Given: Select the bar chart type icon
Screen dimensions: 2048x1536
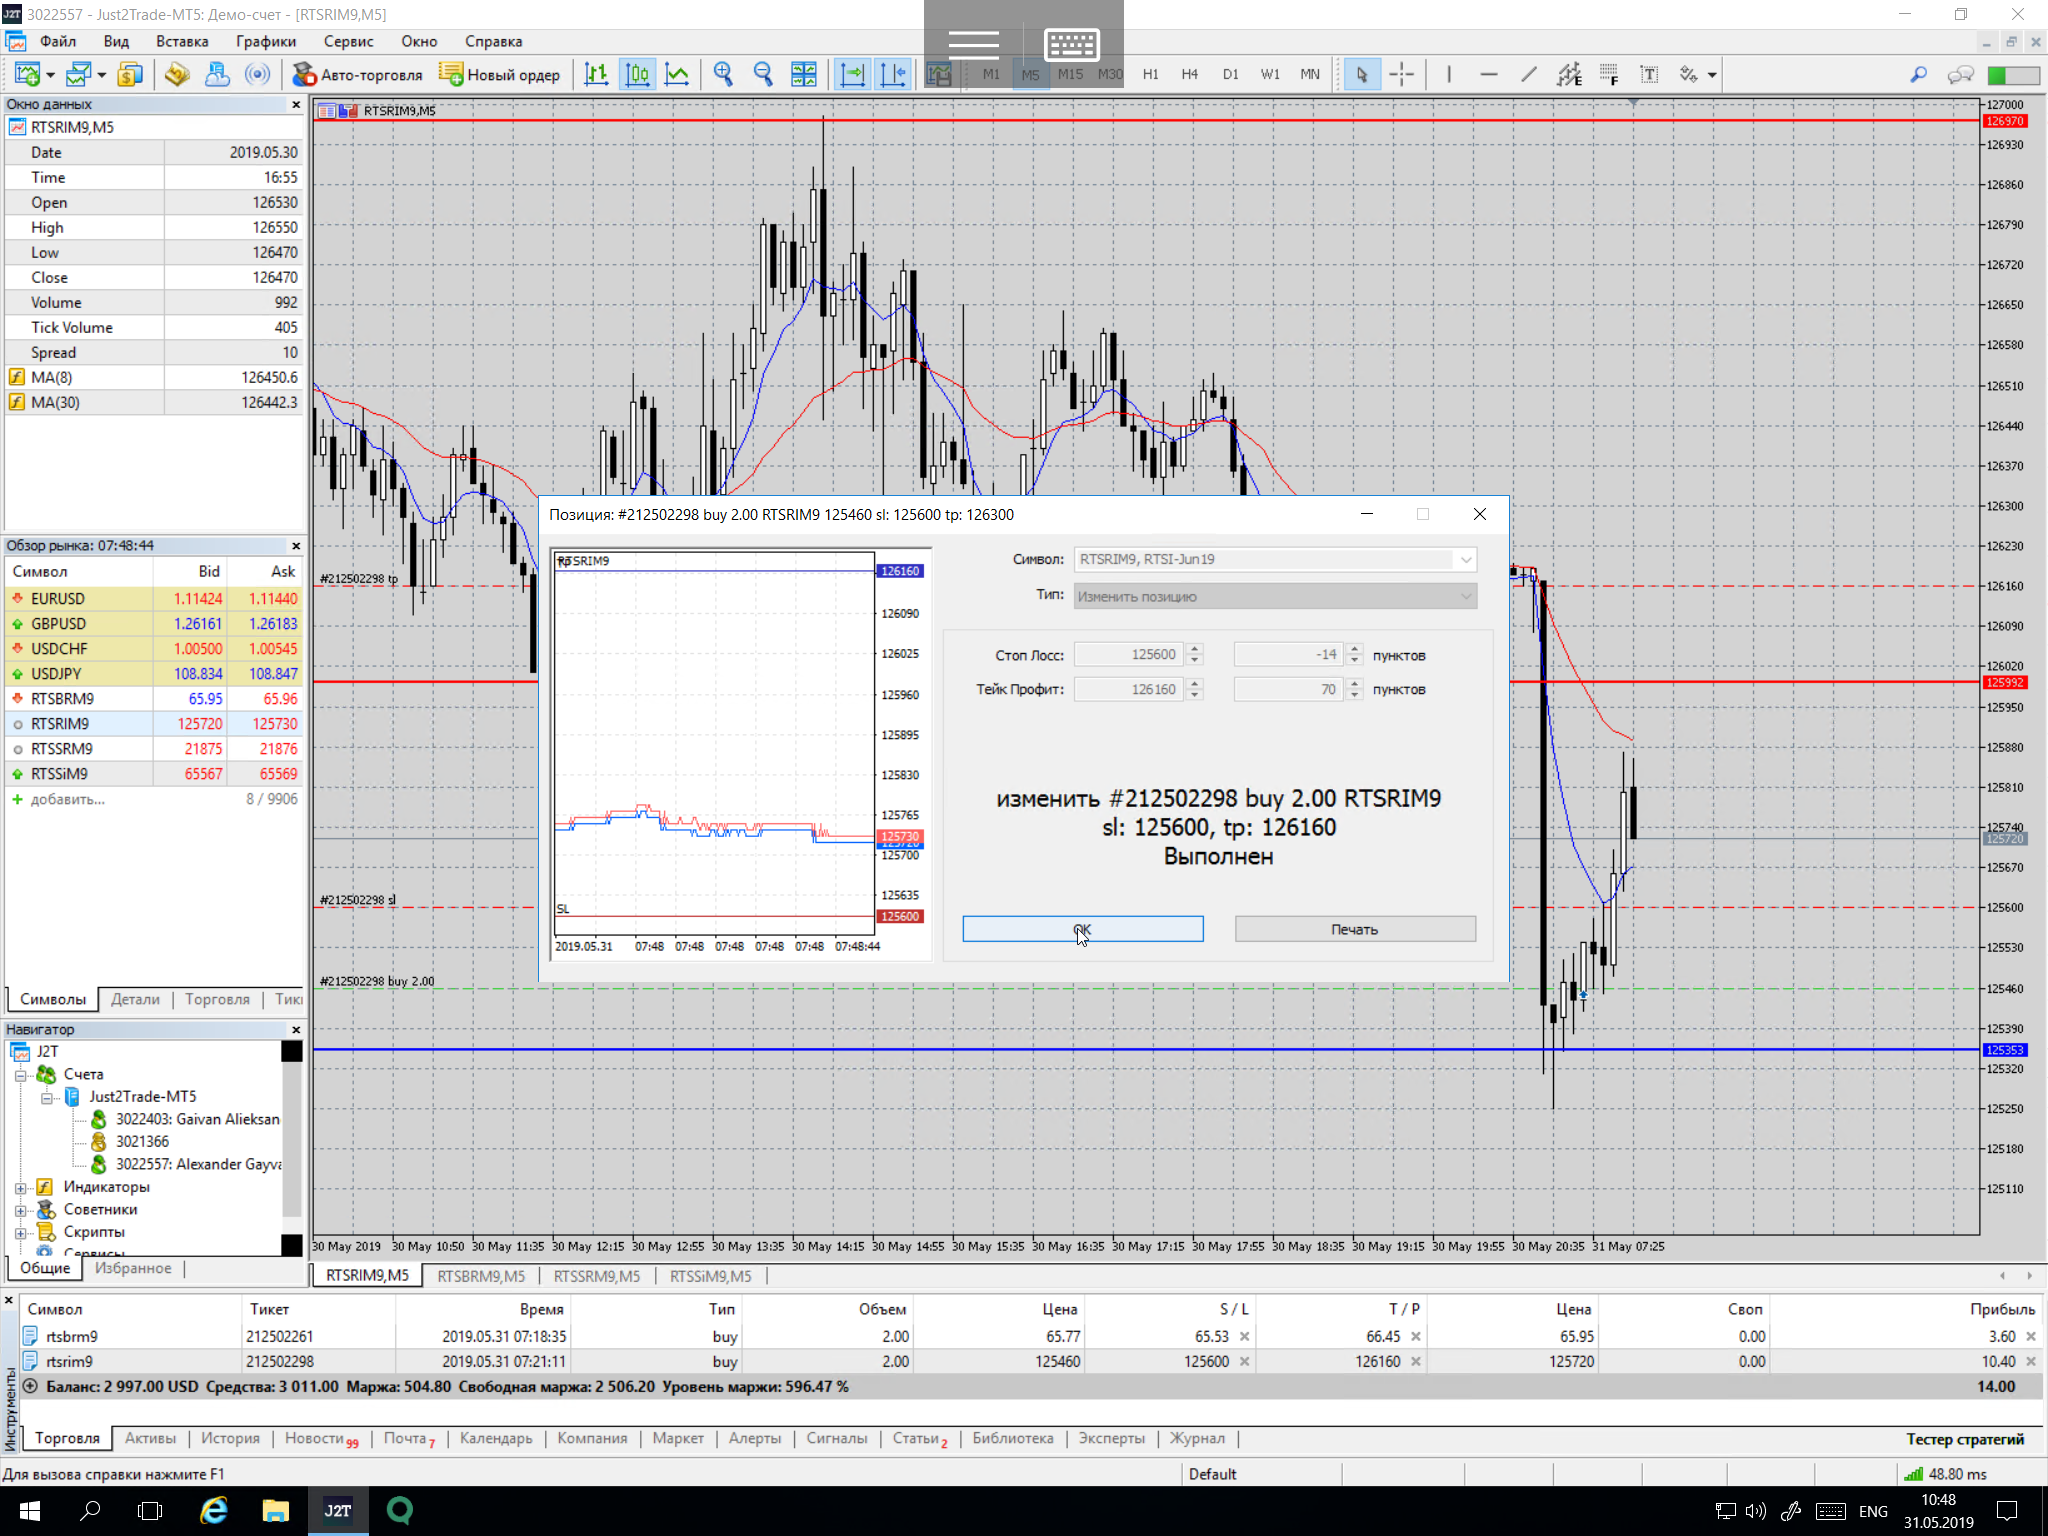Looking at the screenshot, I should (x=597, y=74).
